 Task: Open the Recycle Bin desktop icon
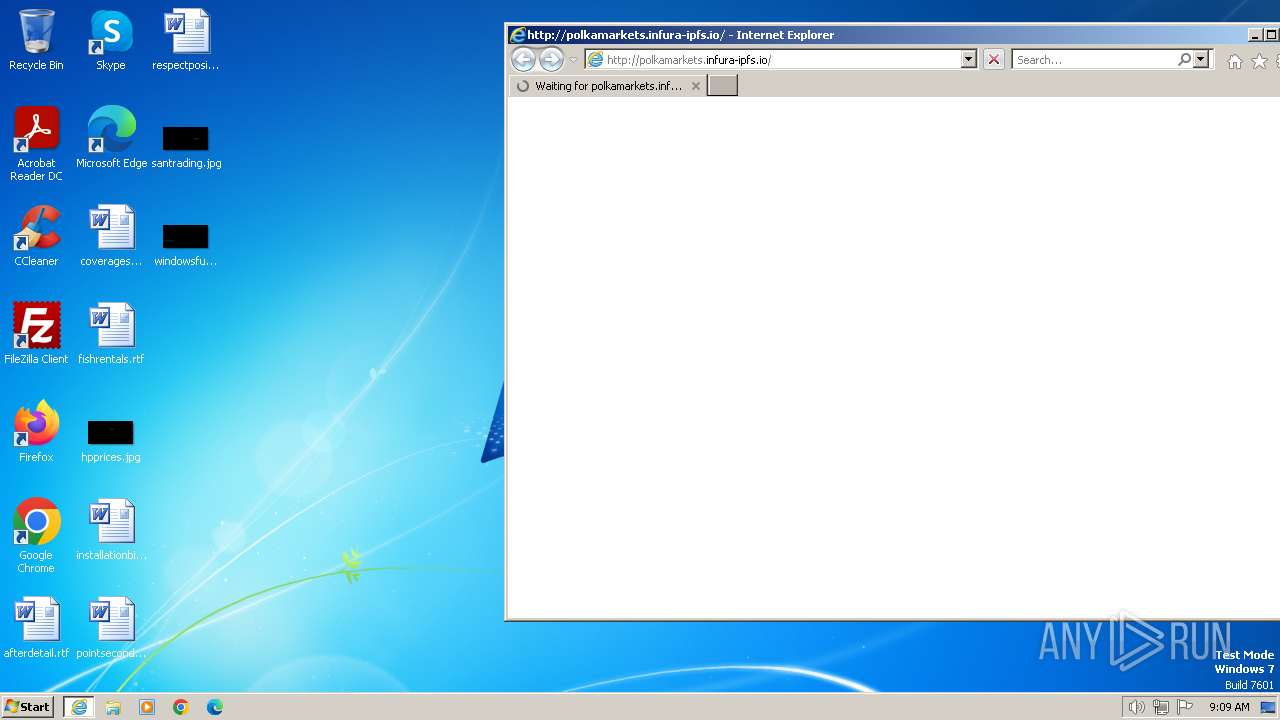(36, 40)
